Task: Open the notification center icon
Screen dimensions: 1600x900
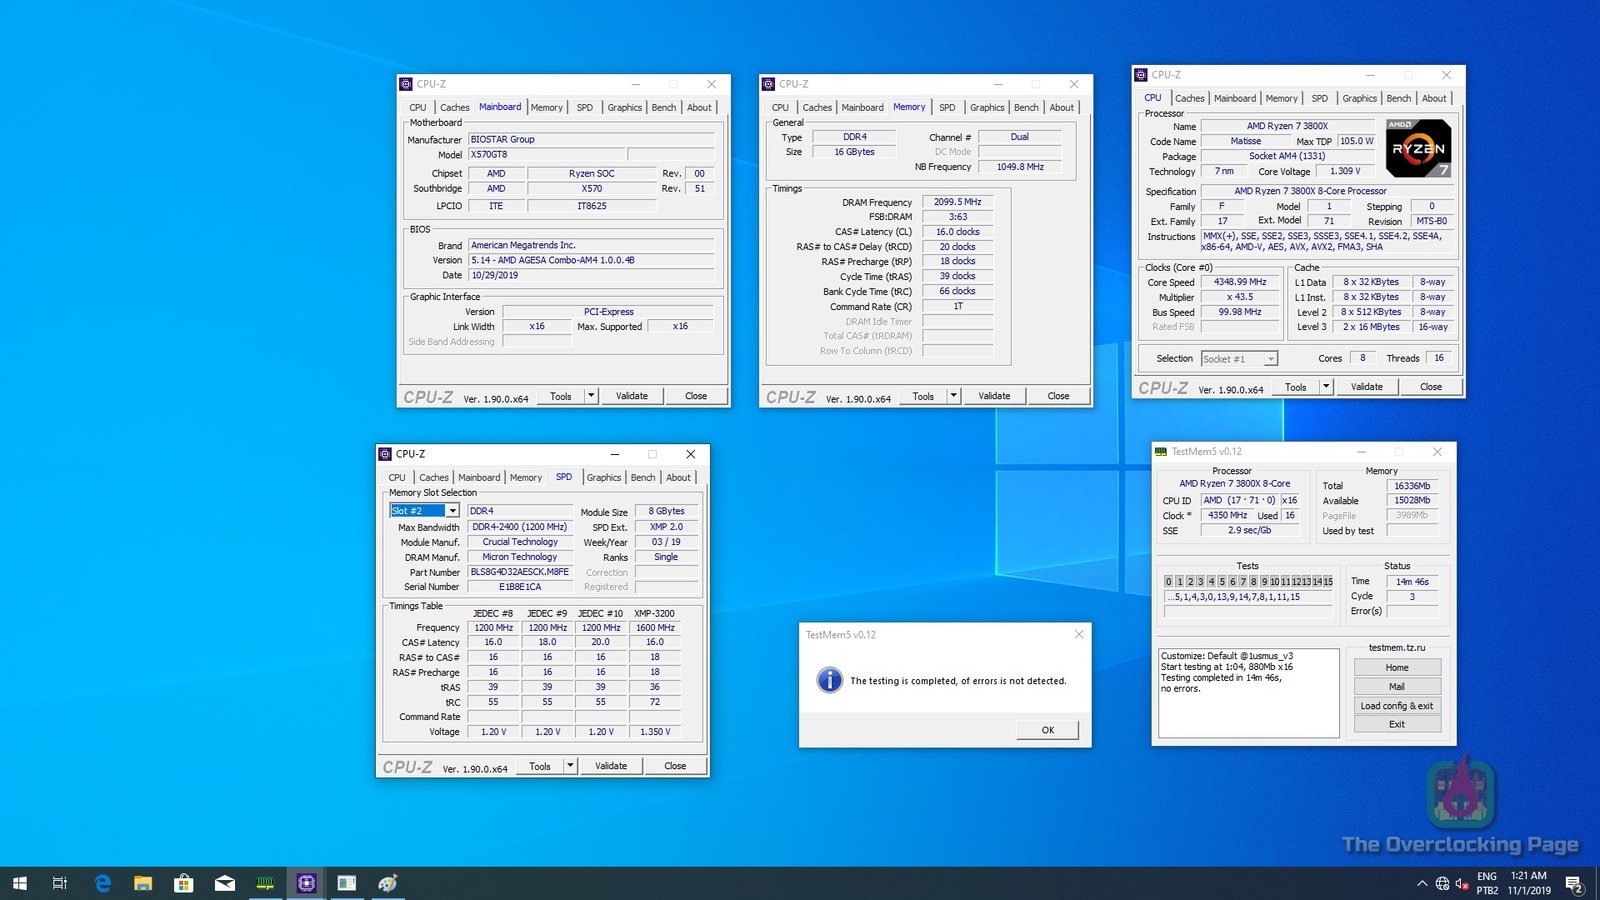Action: click(x=1573, y=883)
